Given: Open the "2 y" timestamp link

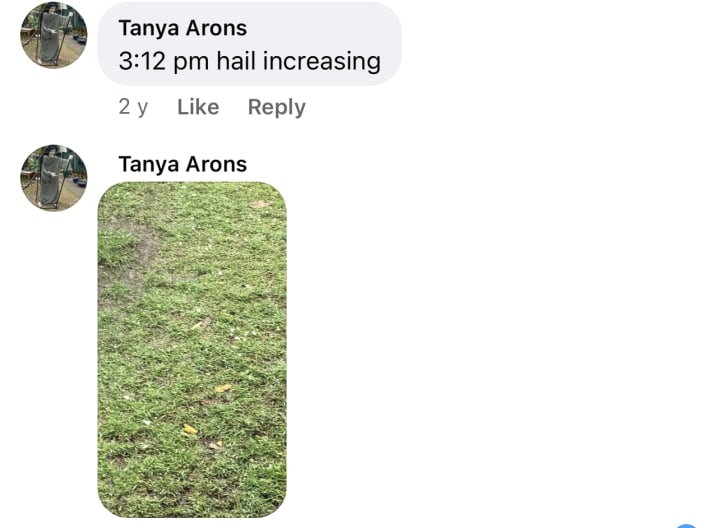Looking at the screenshot, I should 133,107.
